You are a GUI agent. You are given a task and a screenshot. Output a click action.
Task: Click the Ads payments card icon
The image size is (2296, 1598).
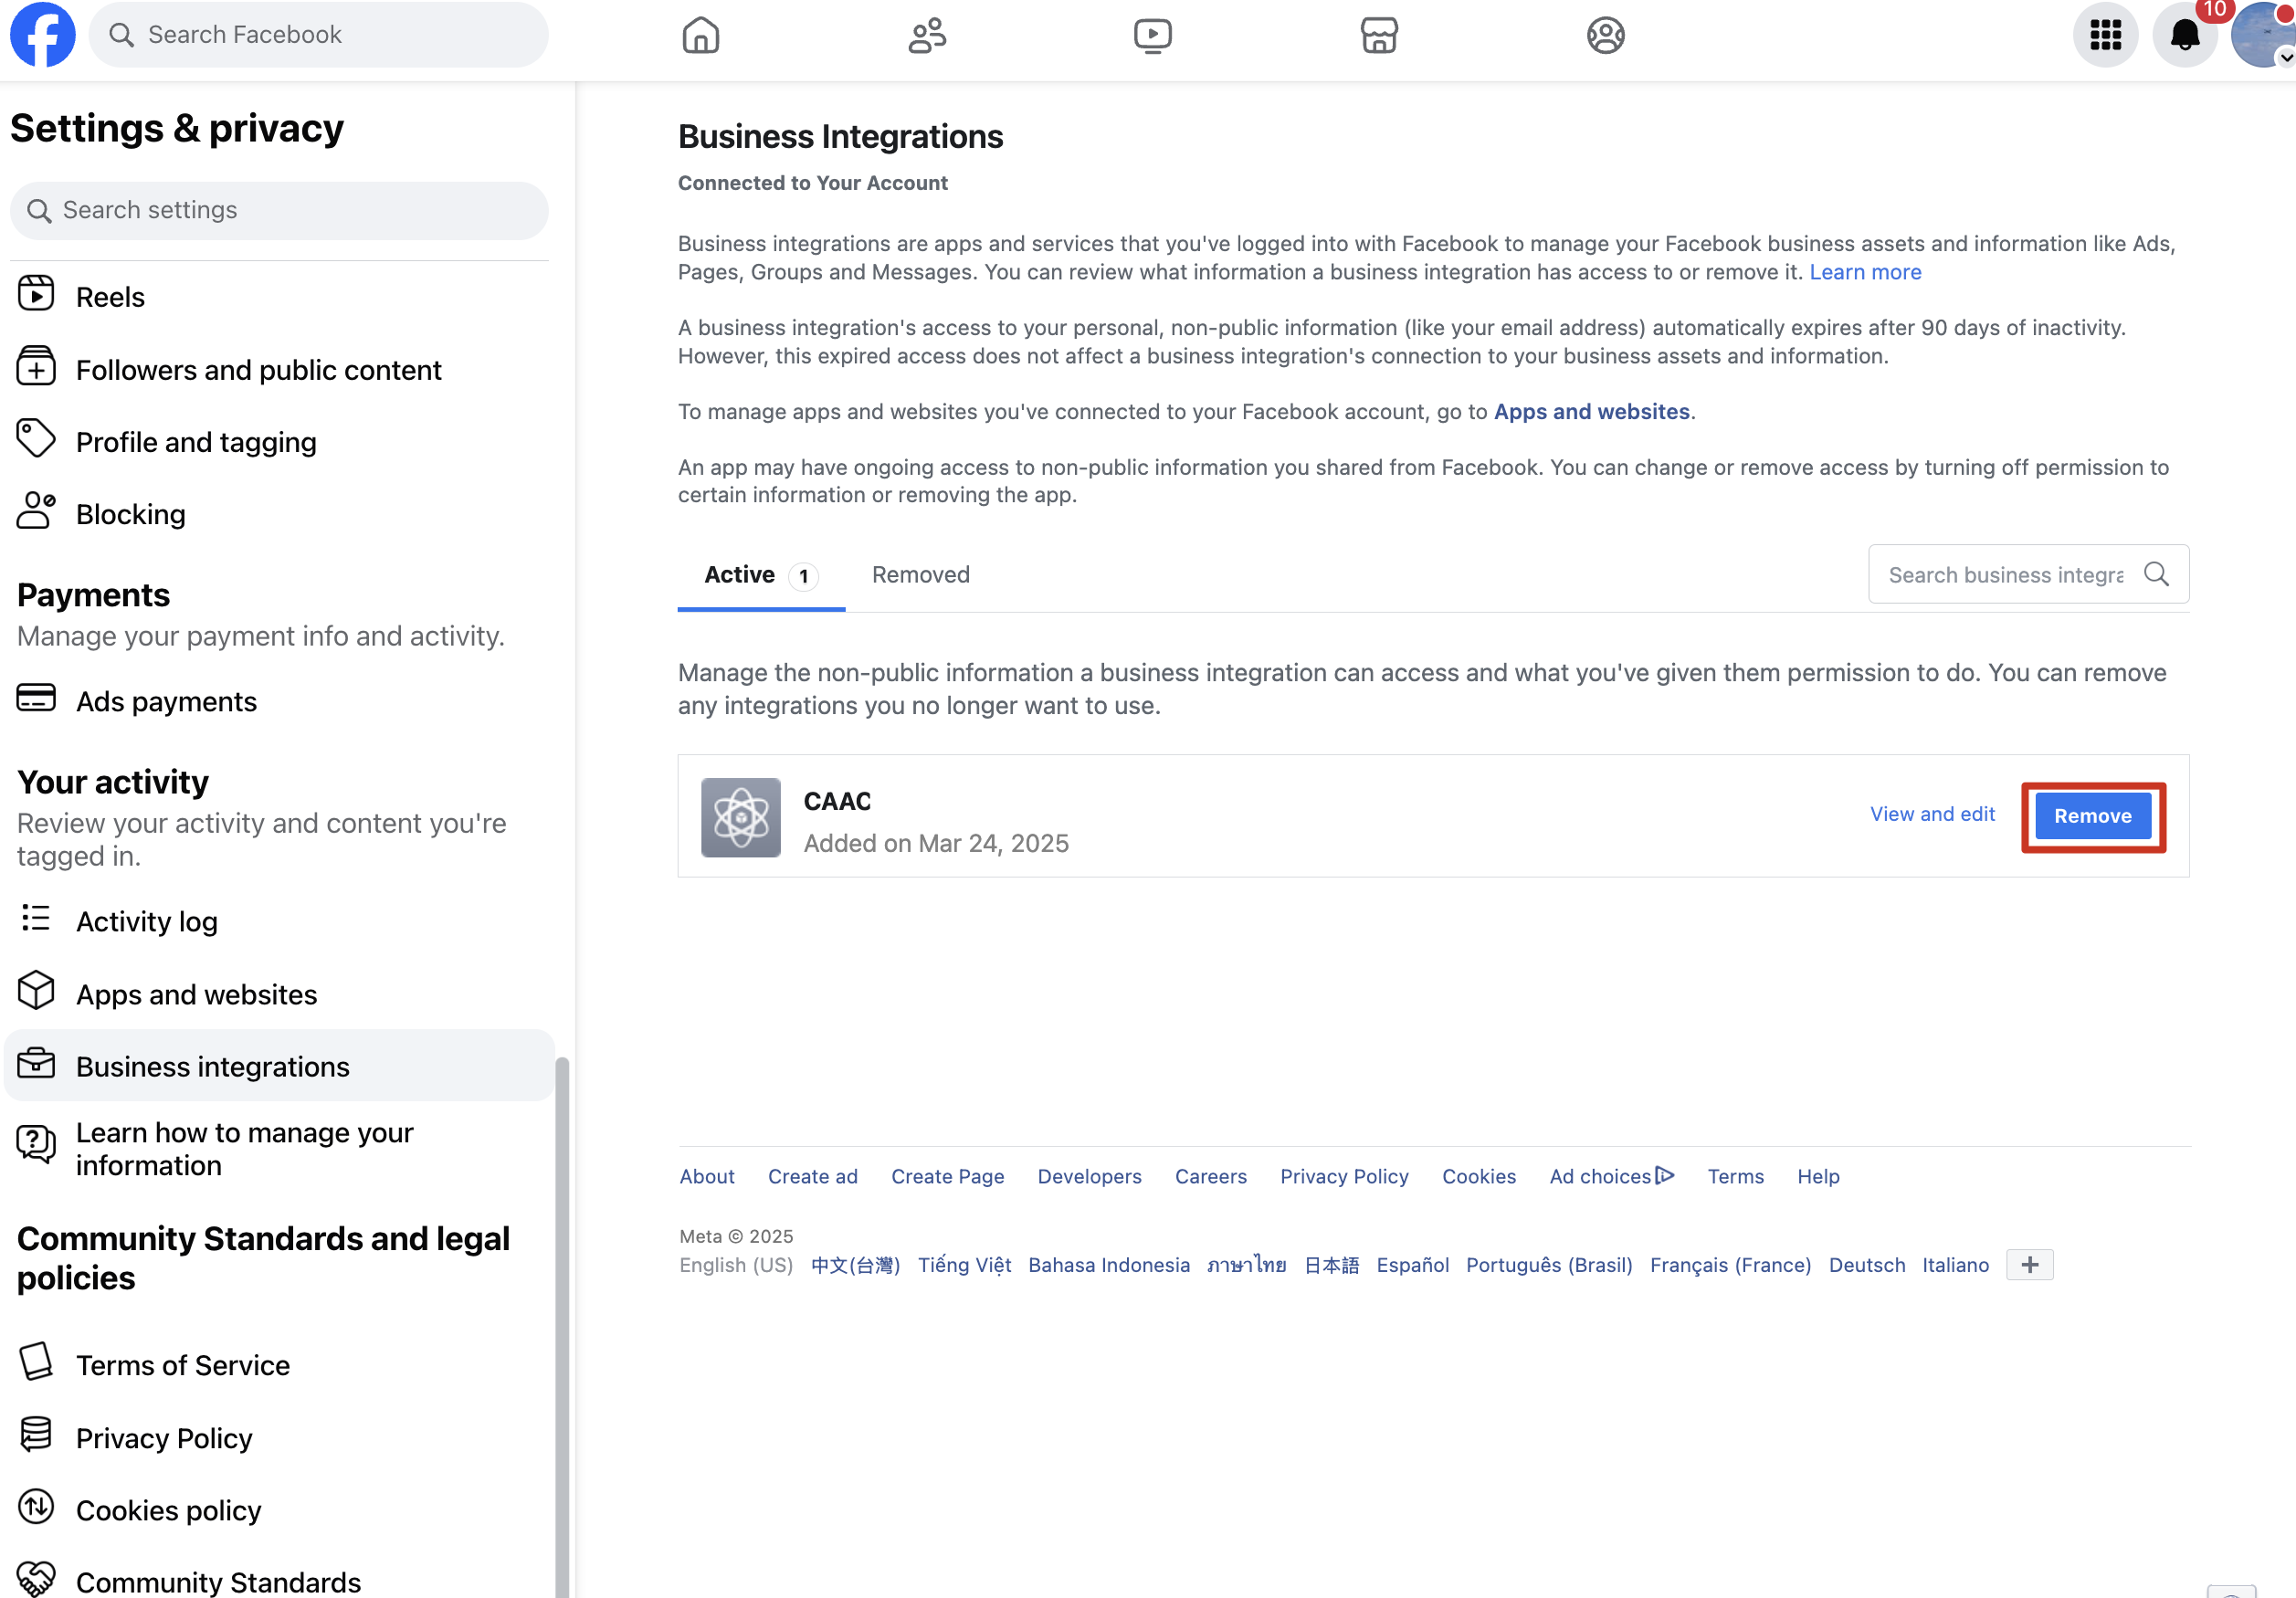(36, 699)
